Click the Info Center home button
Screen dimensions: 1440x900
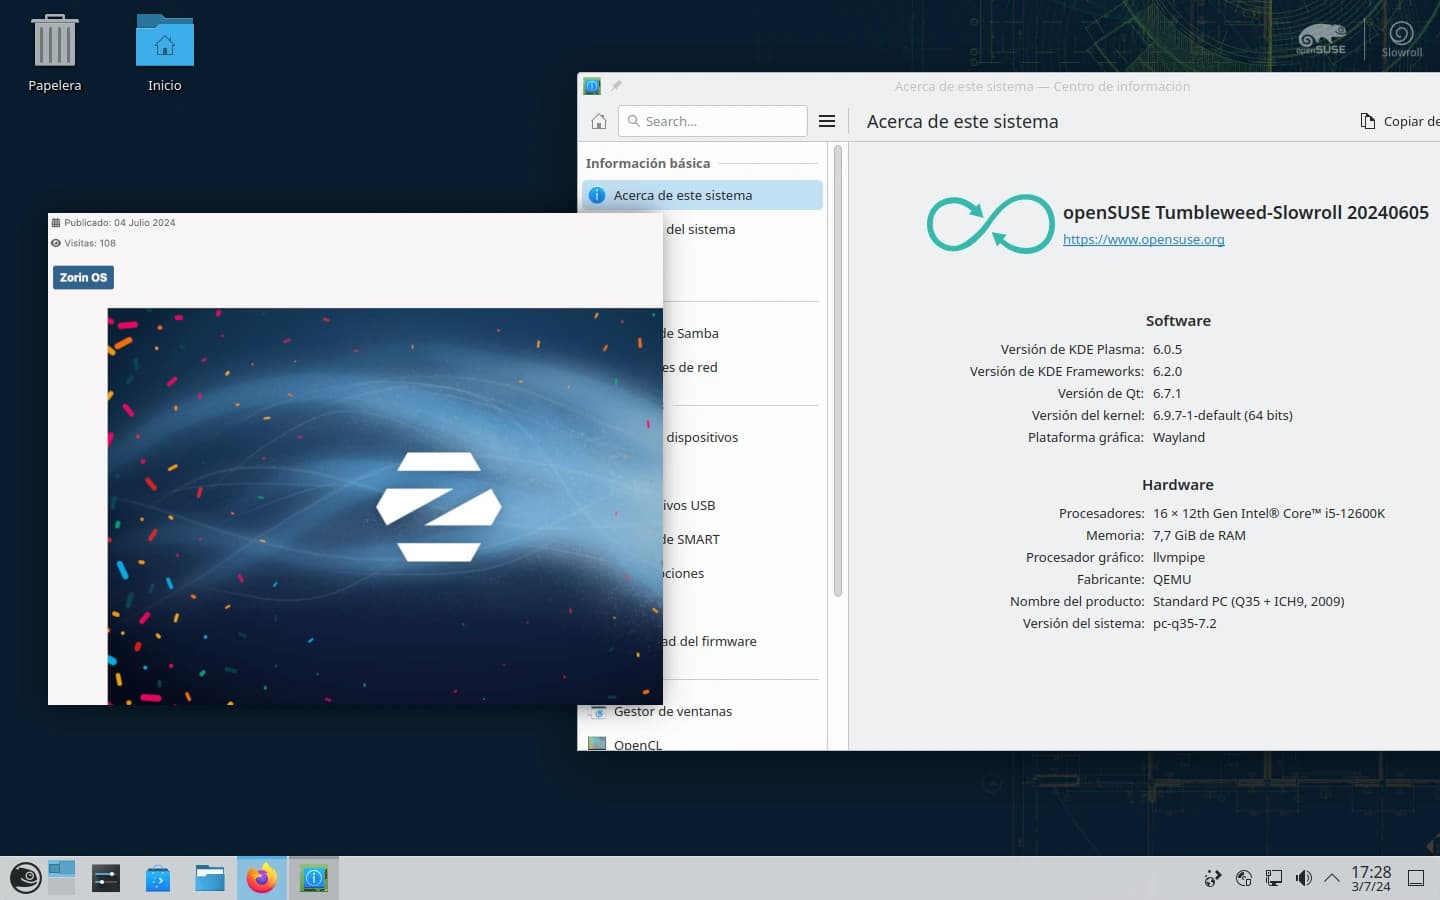(598, 121)
